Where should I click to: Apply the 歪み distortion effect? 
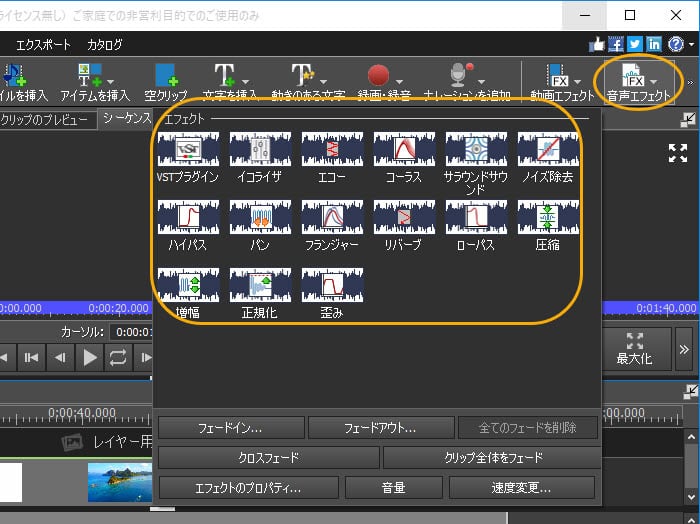coord(332,285)
